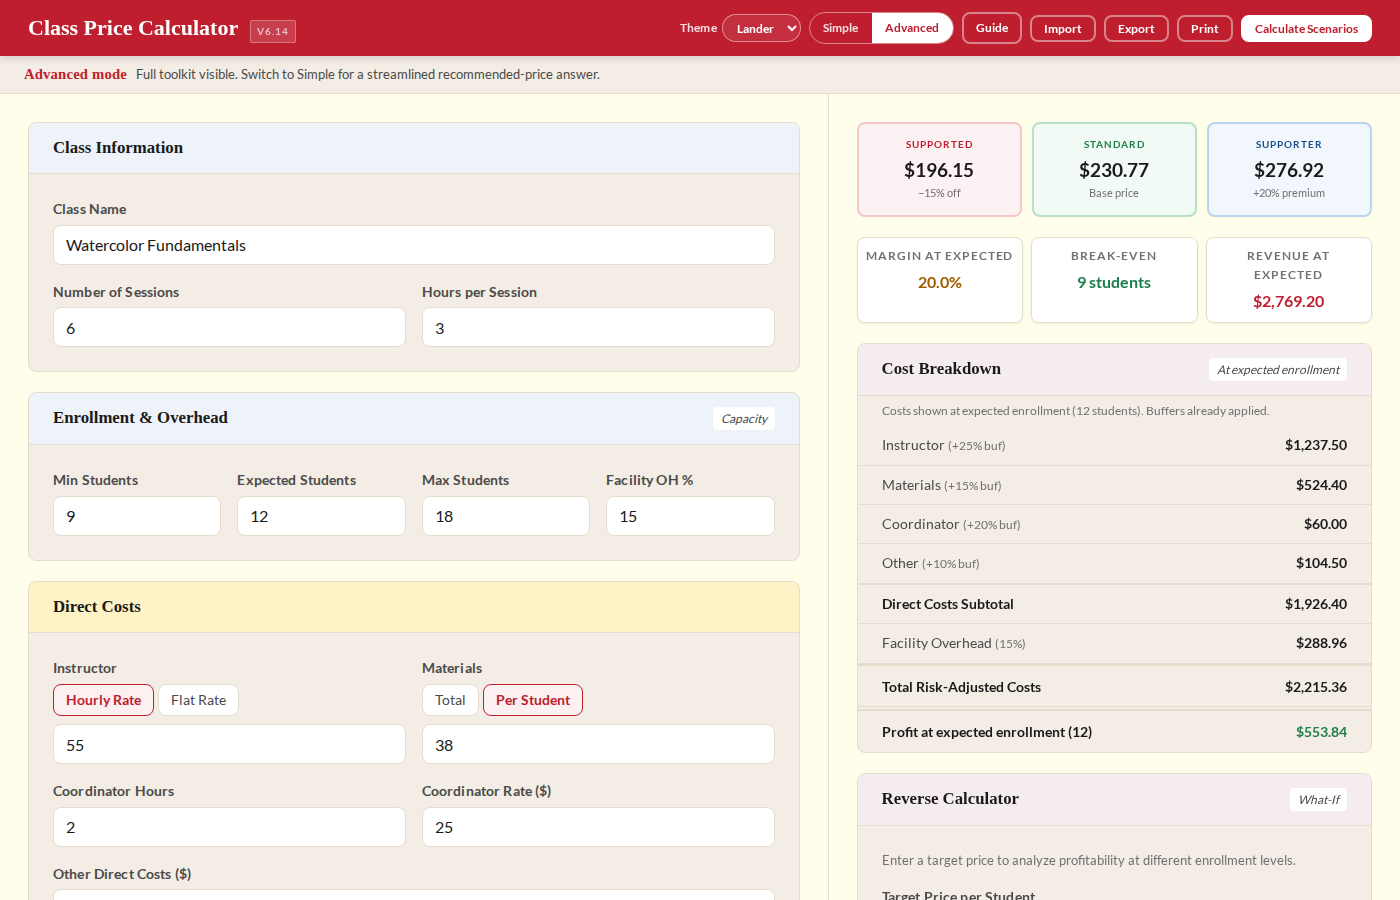Focus the Coordinator Hours field

pyautogui.click(x=229, y=827)
